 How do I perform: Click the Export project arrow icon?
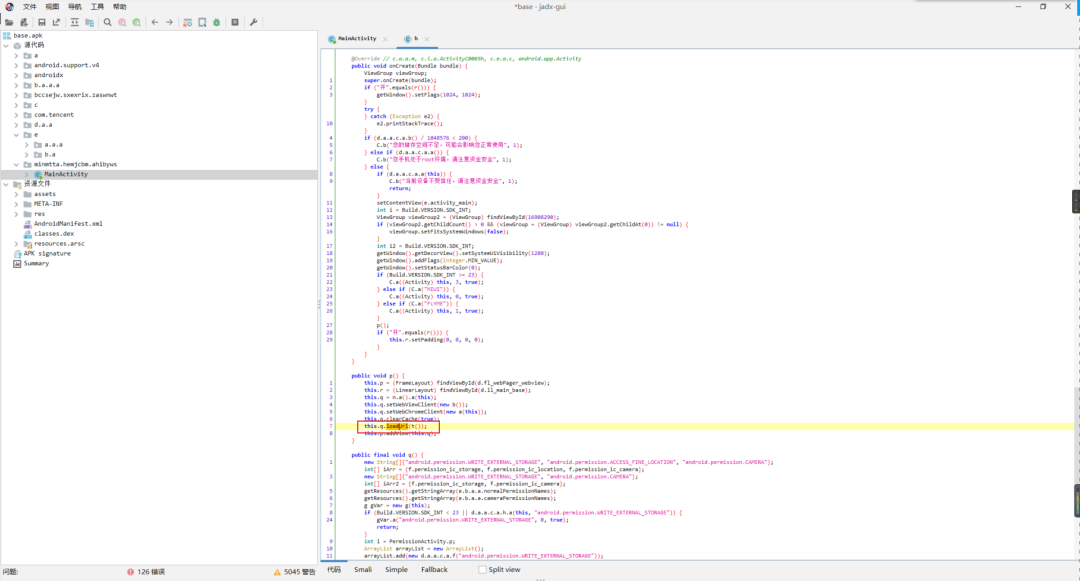click(56, 22)
